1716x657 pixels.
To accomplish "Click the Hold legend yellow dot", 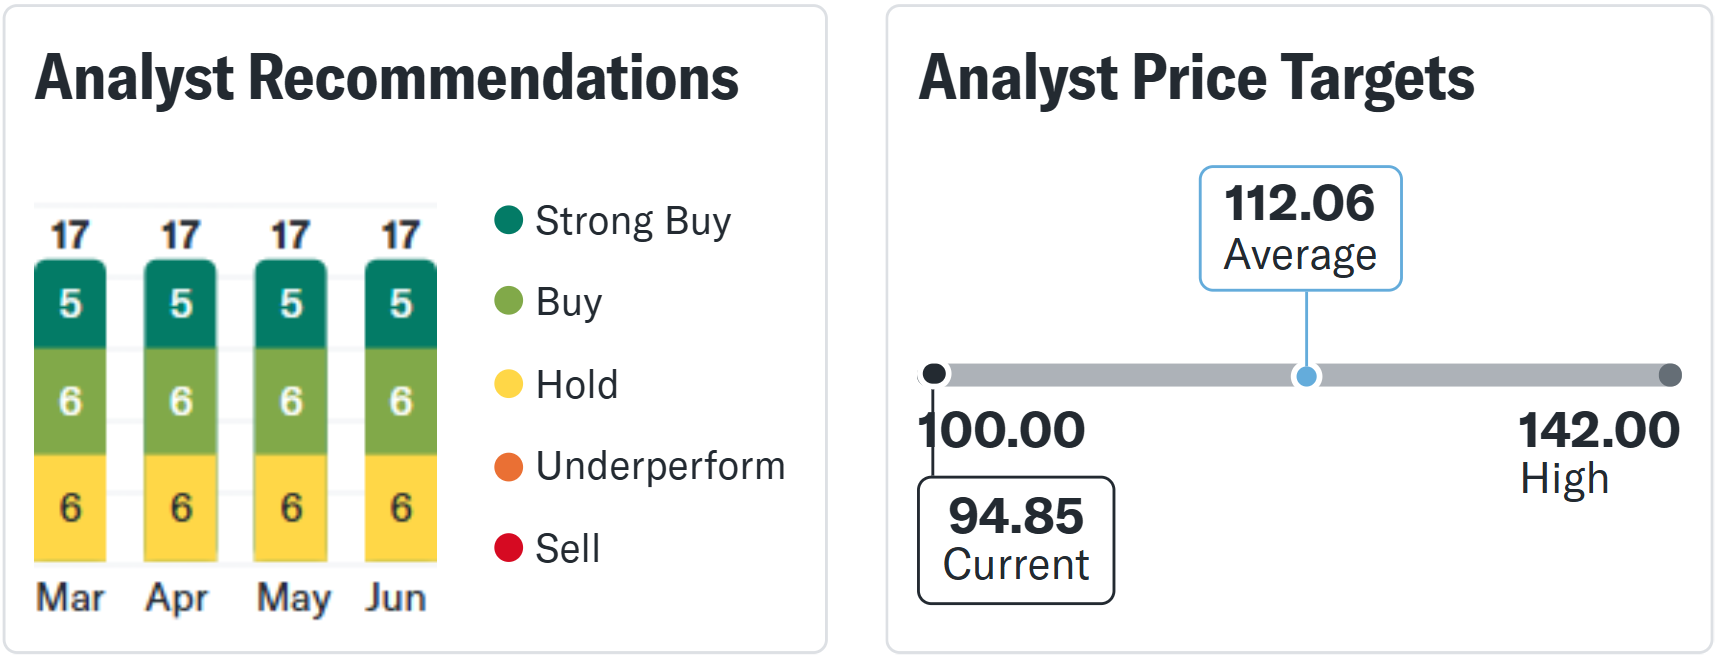I will pos(509,384).
